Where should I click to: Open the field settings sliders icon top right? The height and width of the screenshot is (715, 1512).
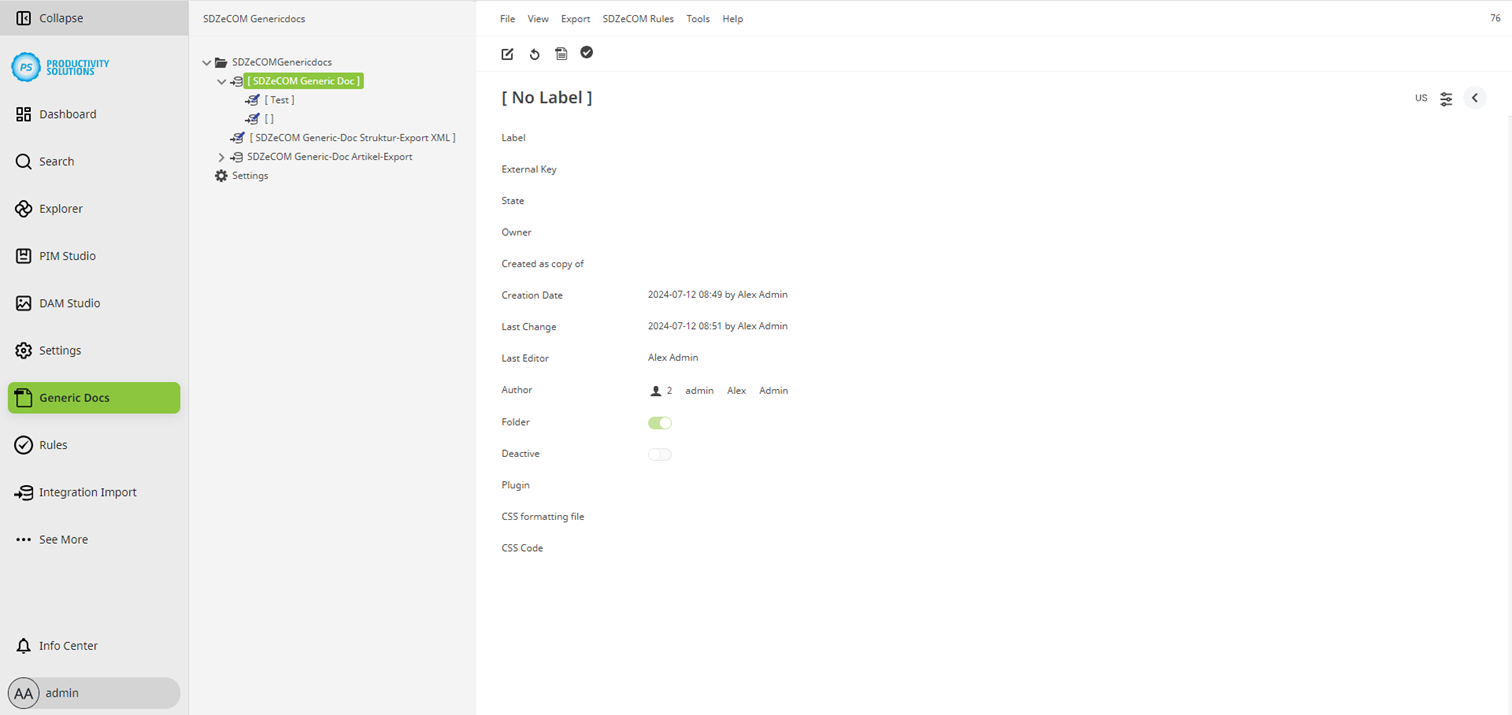click(1446, 98)
